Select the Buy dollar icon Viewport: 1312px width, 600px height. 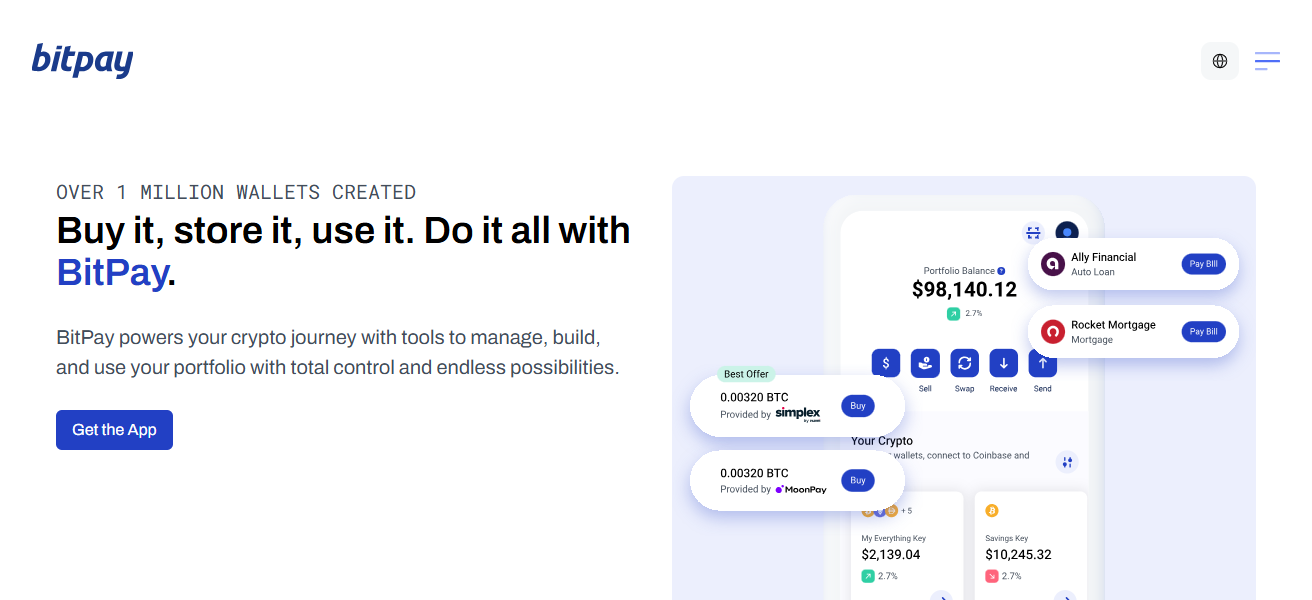click(x=886, y=363)
